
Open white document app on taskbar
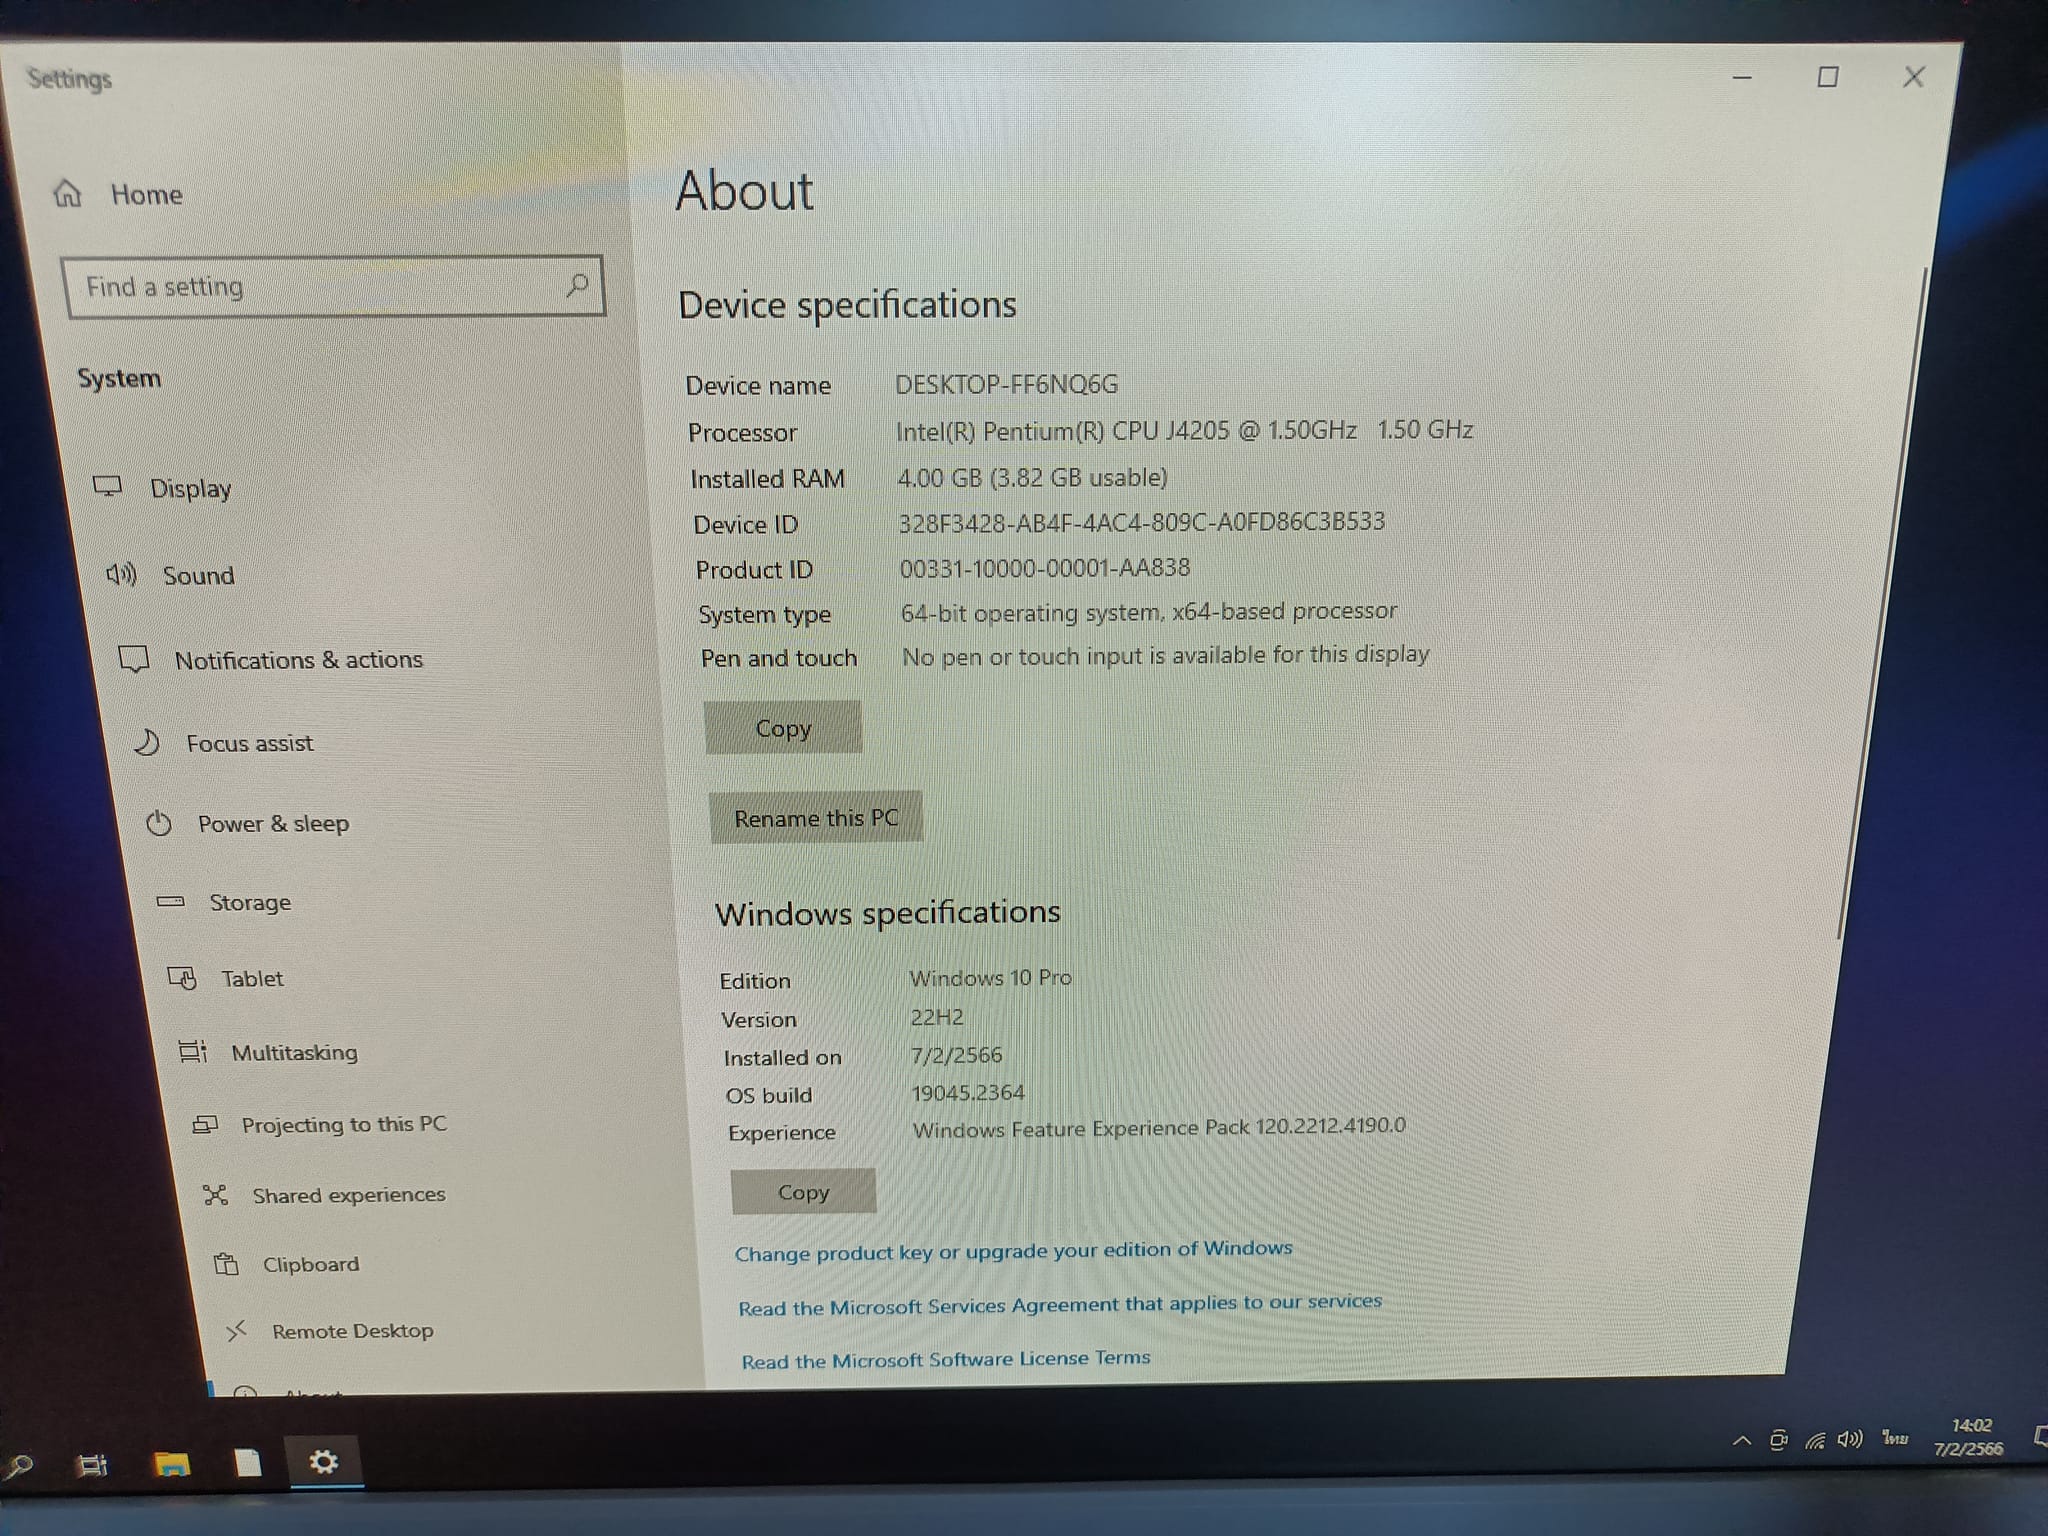[x=247, y=1463]
